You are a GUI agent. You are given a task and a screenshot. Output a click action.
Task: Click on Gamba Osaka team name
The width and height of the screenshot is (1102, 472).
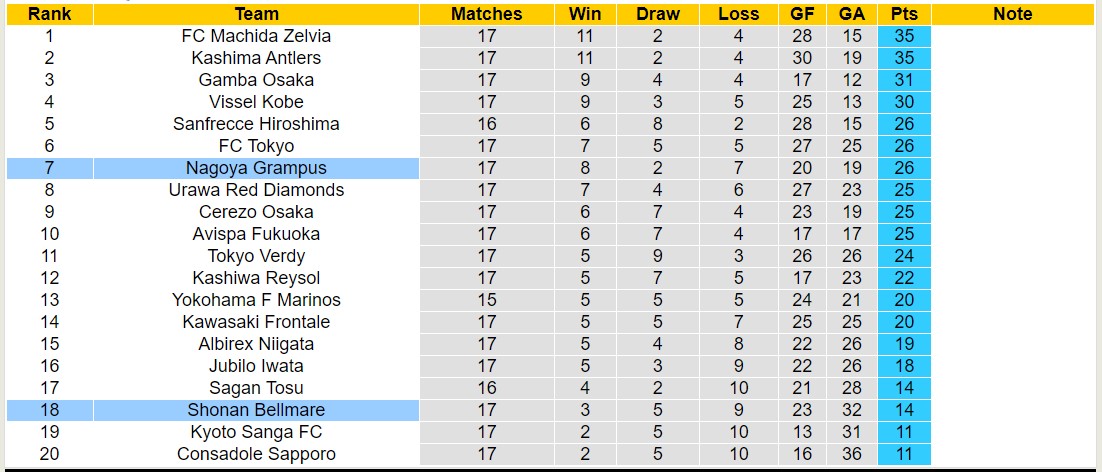[x=256, y=80]
